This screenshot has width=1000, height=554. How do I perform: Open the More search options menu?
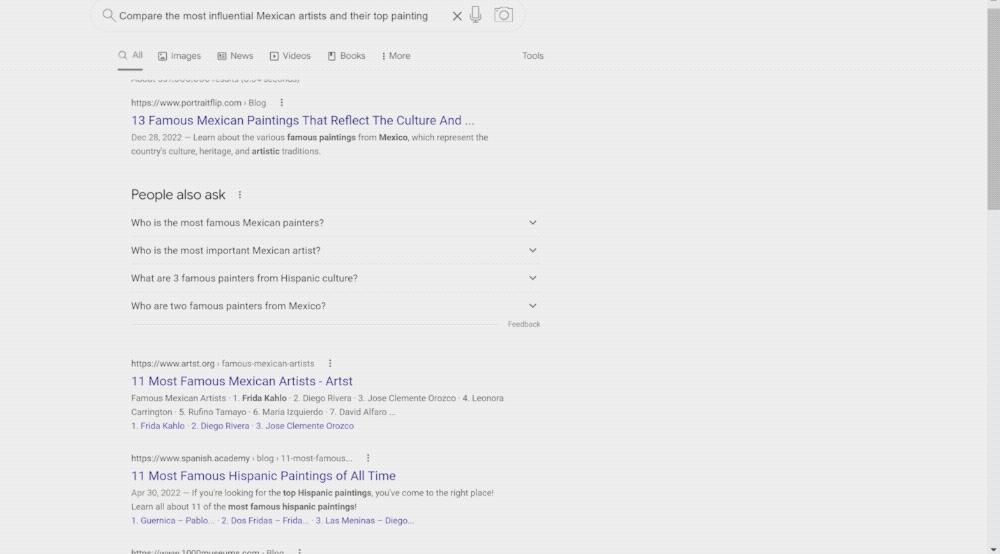click(396, 56)
